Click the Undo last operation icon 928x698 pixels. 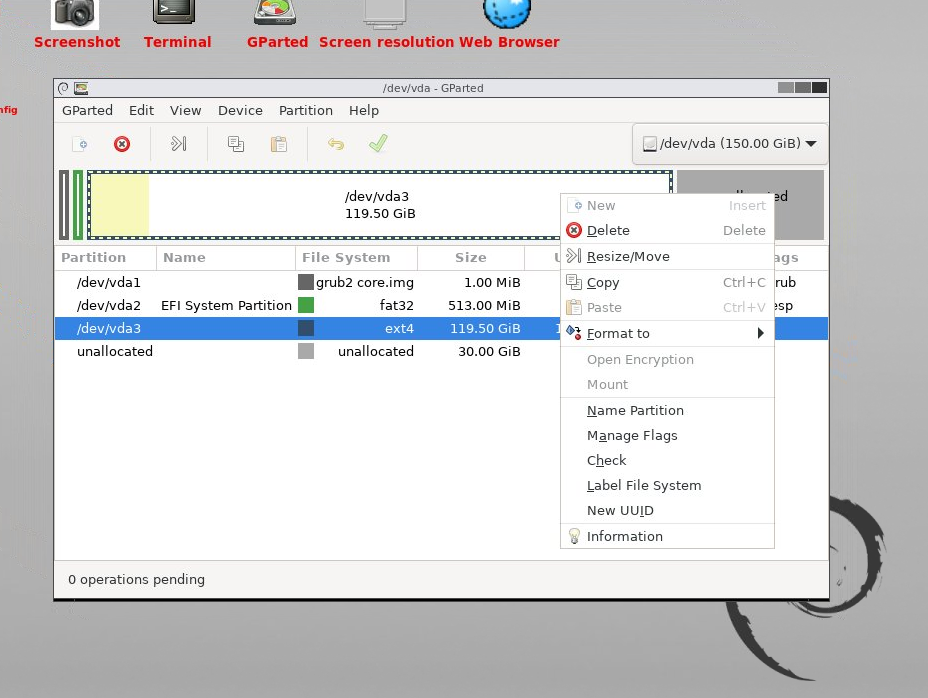(x=336, y=144)
